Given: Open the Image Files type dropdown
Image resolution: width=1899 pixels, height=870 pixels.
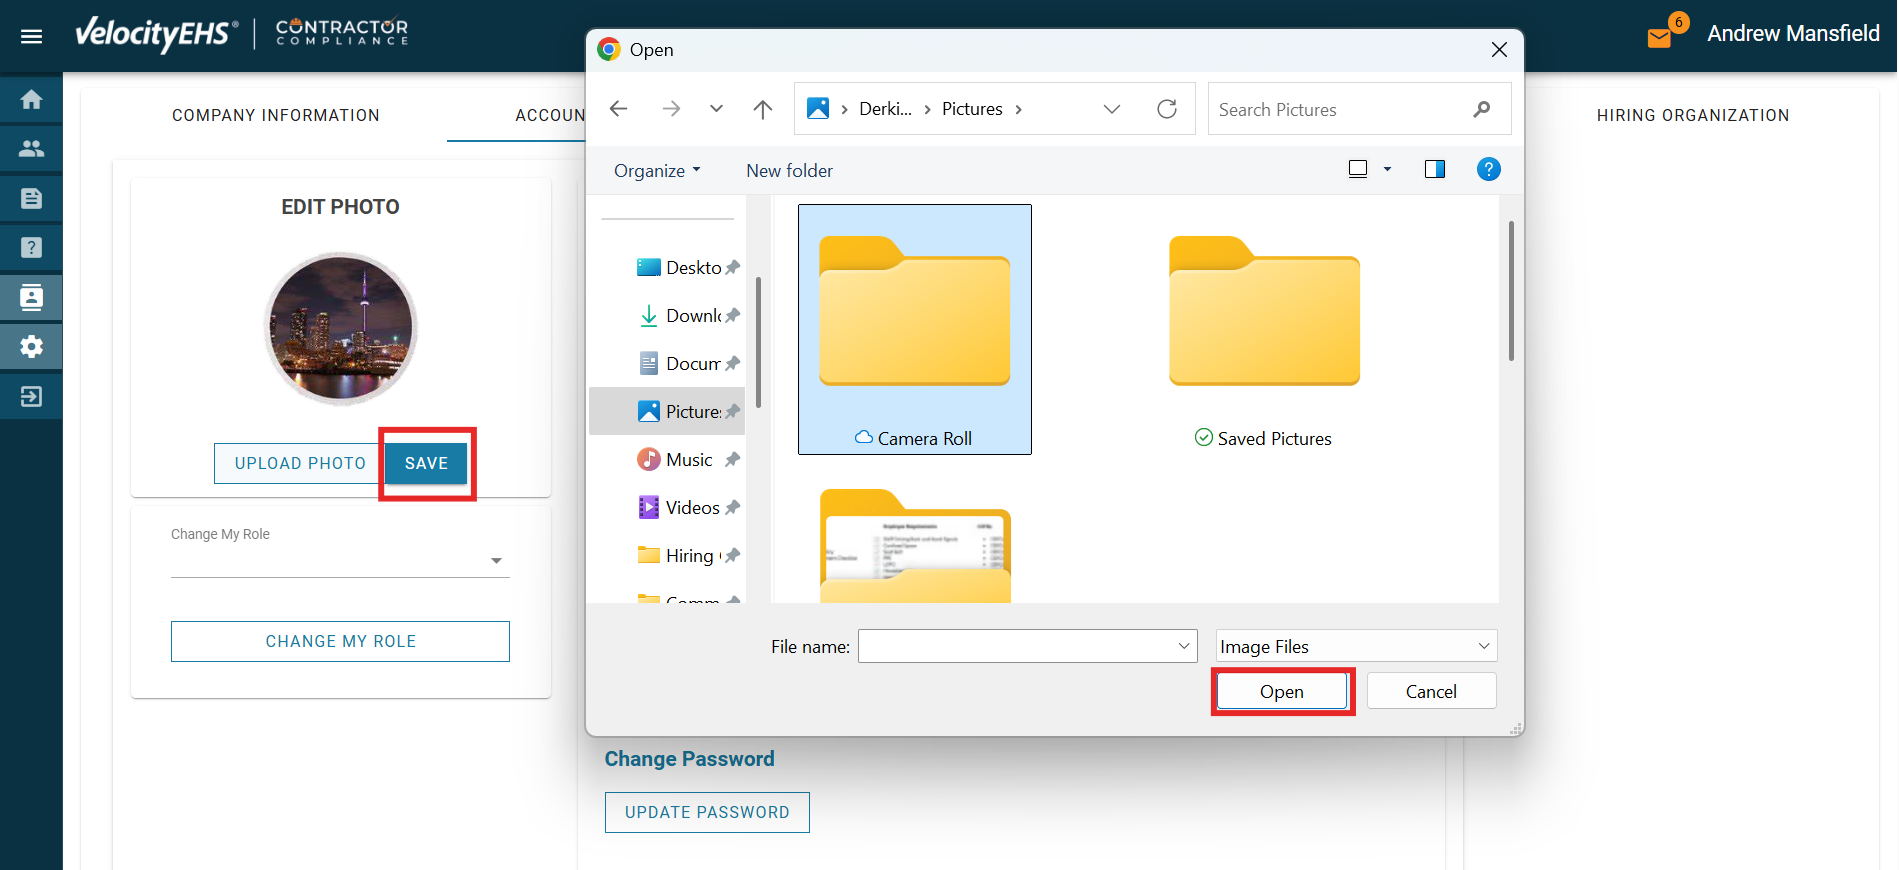Looking at the screenshot, I should point(1356,647).
